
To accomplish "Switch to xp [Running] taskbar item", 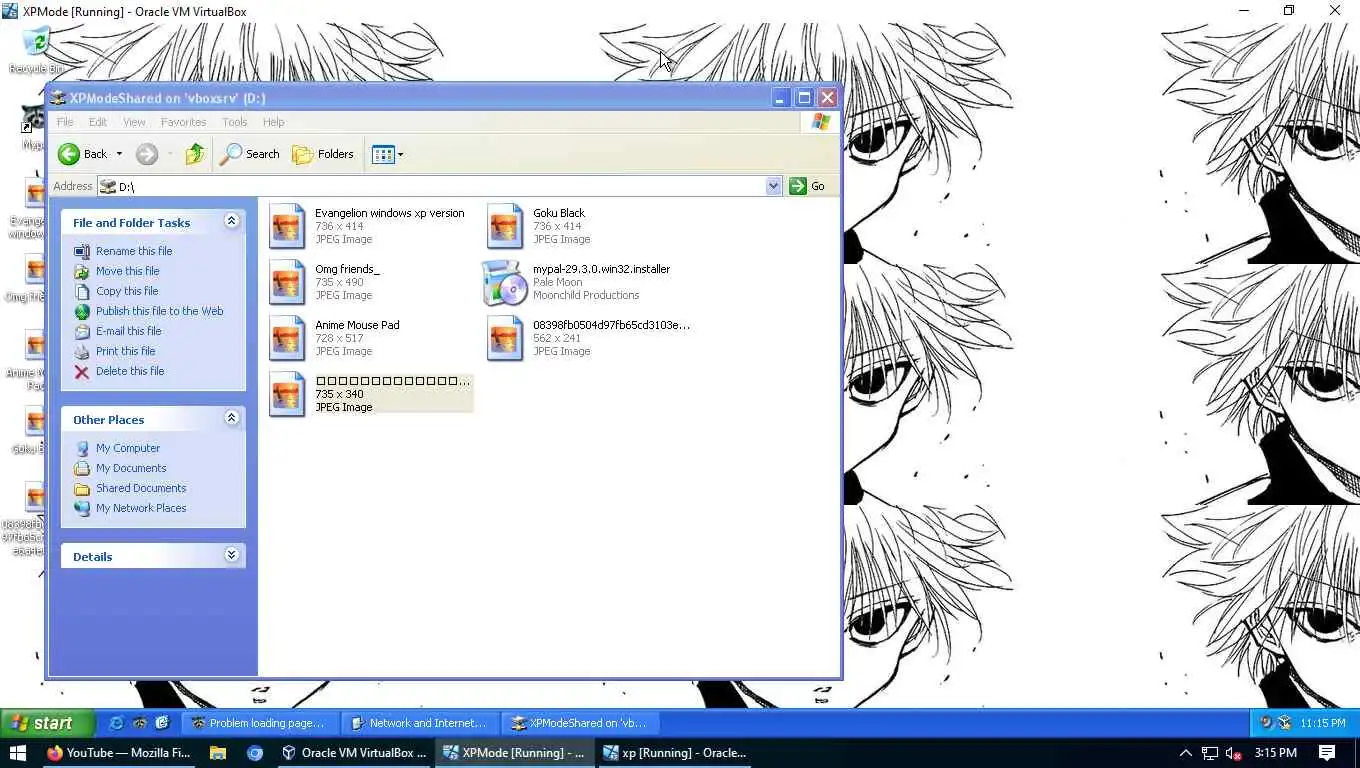I will pos(675,753).
